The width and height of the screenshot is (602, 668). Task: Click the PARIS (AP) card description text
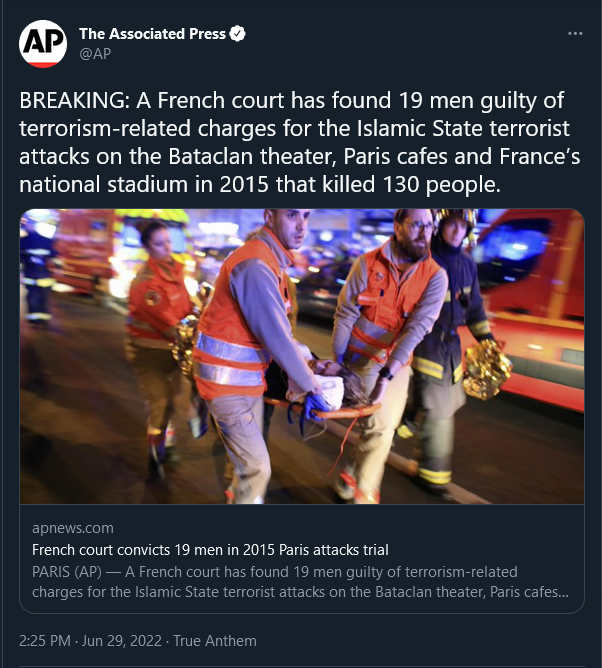point(300,582)
